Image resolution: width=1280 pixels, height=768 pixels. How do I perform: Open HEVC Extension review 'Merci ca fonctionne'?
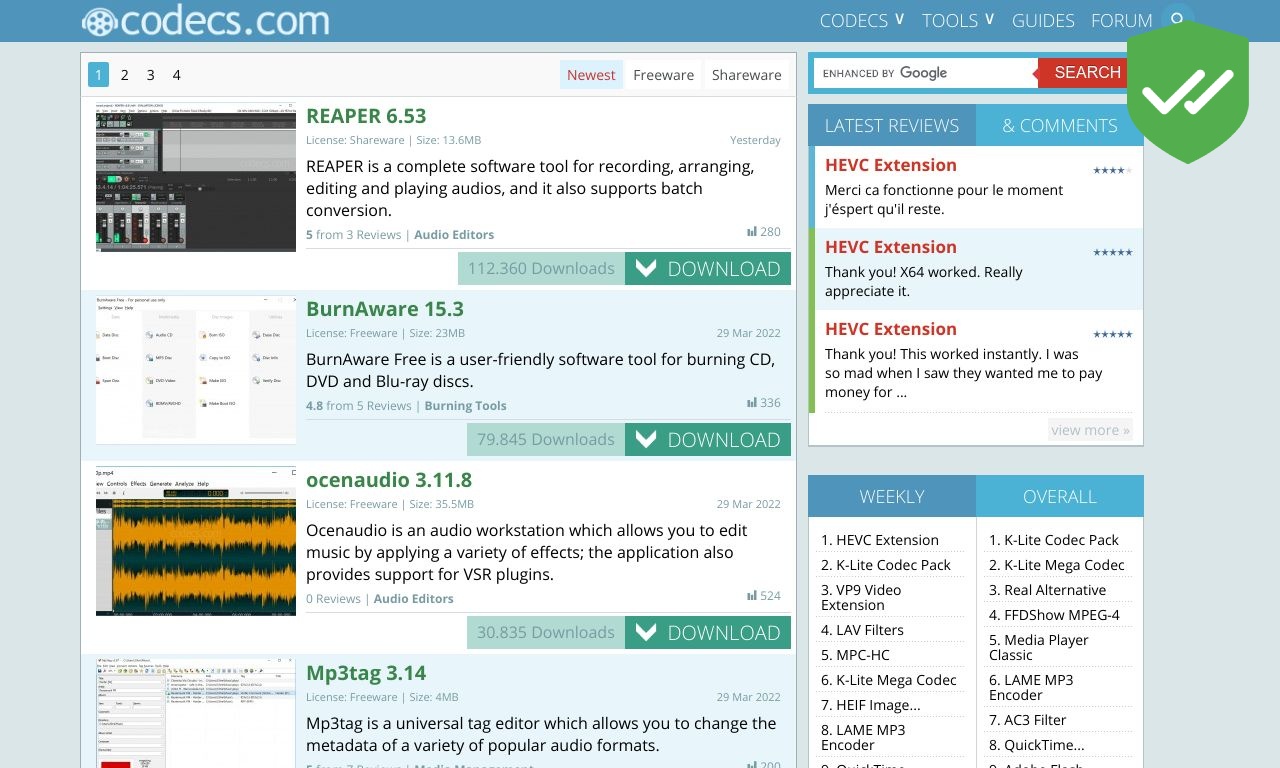pyautogui.click(x=891, y=166)
